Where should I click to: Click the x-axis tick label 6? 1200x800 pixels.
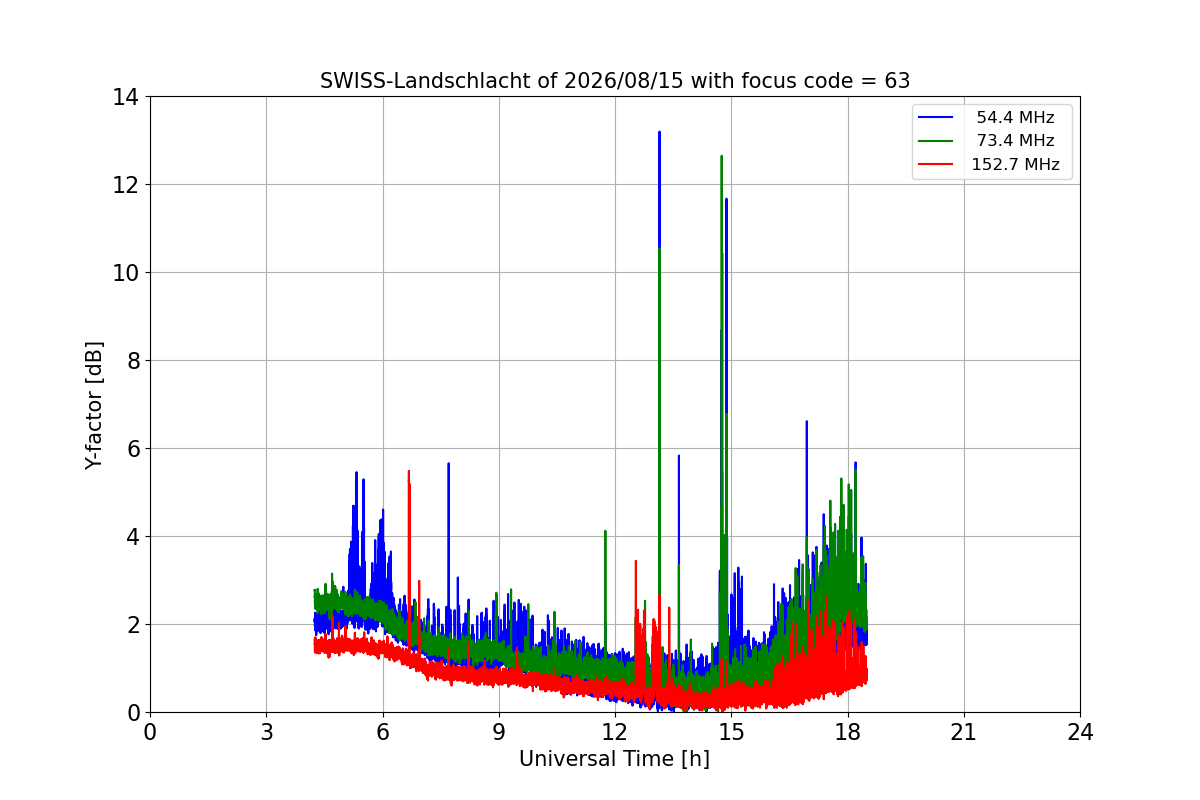pos(382,732)
